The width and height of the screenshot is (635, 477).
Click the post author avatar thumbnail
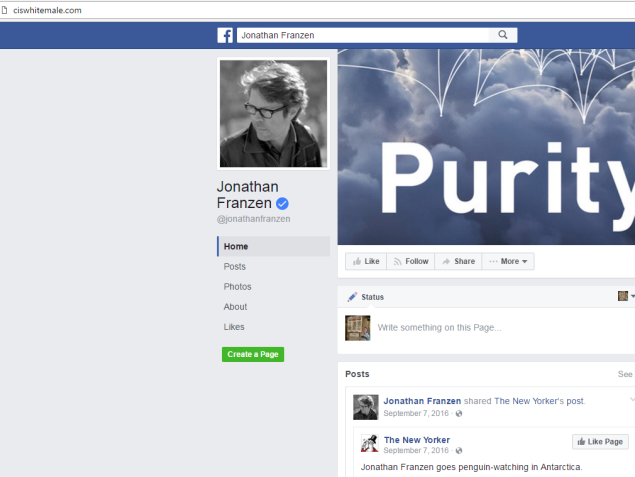[366, 407]
